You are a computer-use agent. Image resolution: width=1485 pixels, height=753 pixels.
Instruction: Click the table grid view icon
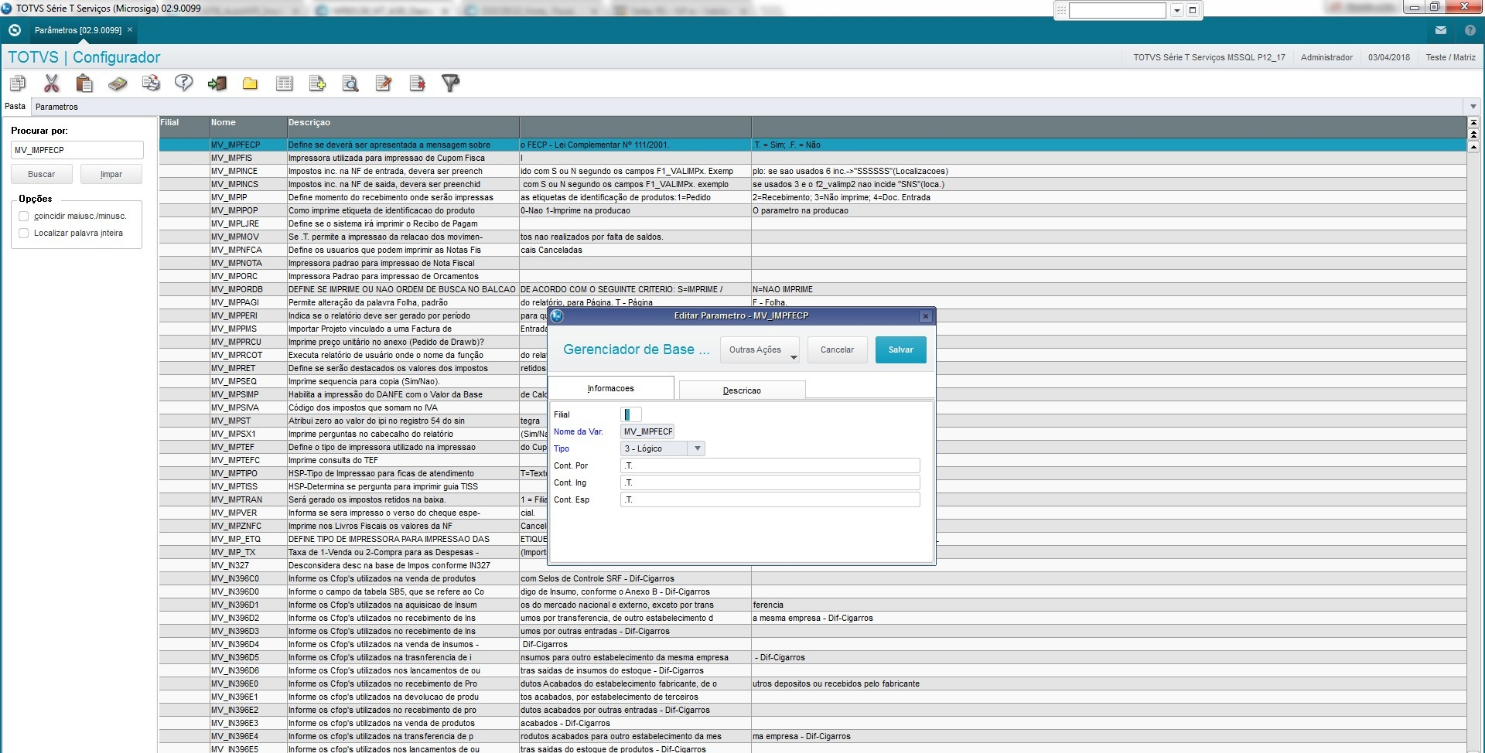pyautogui.click(x=284, y=83)
